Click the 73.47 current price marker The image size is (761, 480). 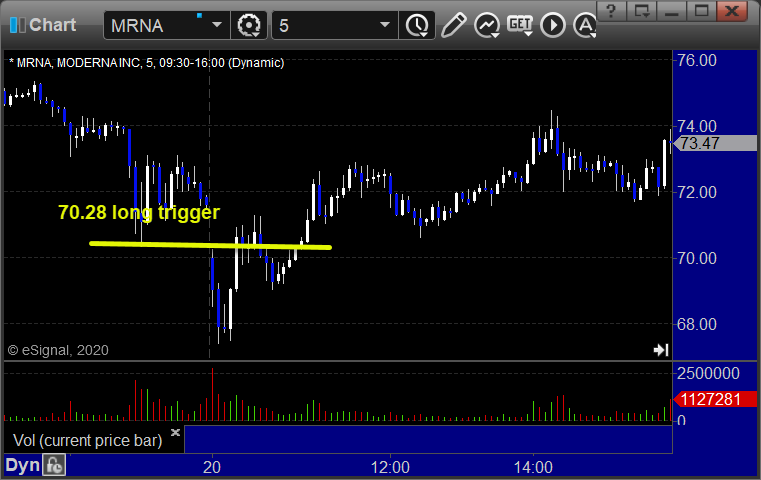coord(715,143)
